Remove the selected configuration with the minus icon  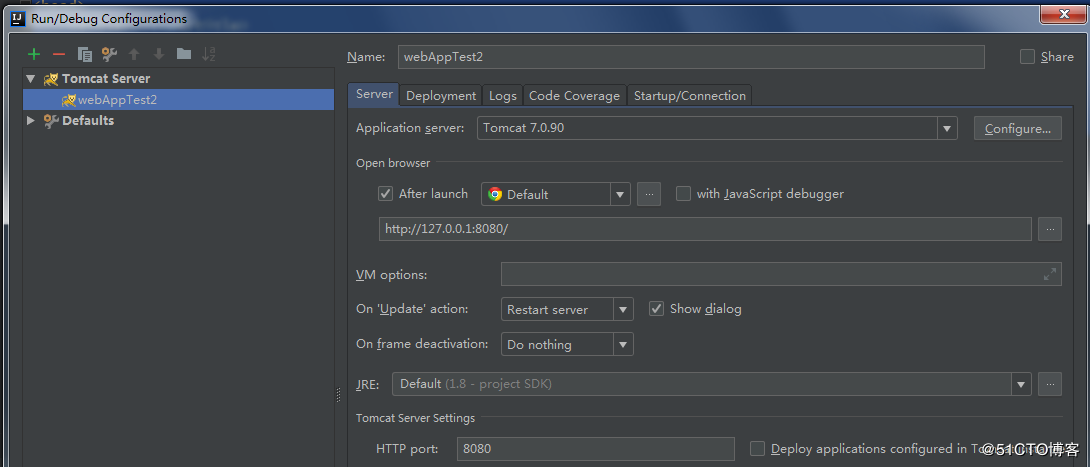(59, 54)
